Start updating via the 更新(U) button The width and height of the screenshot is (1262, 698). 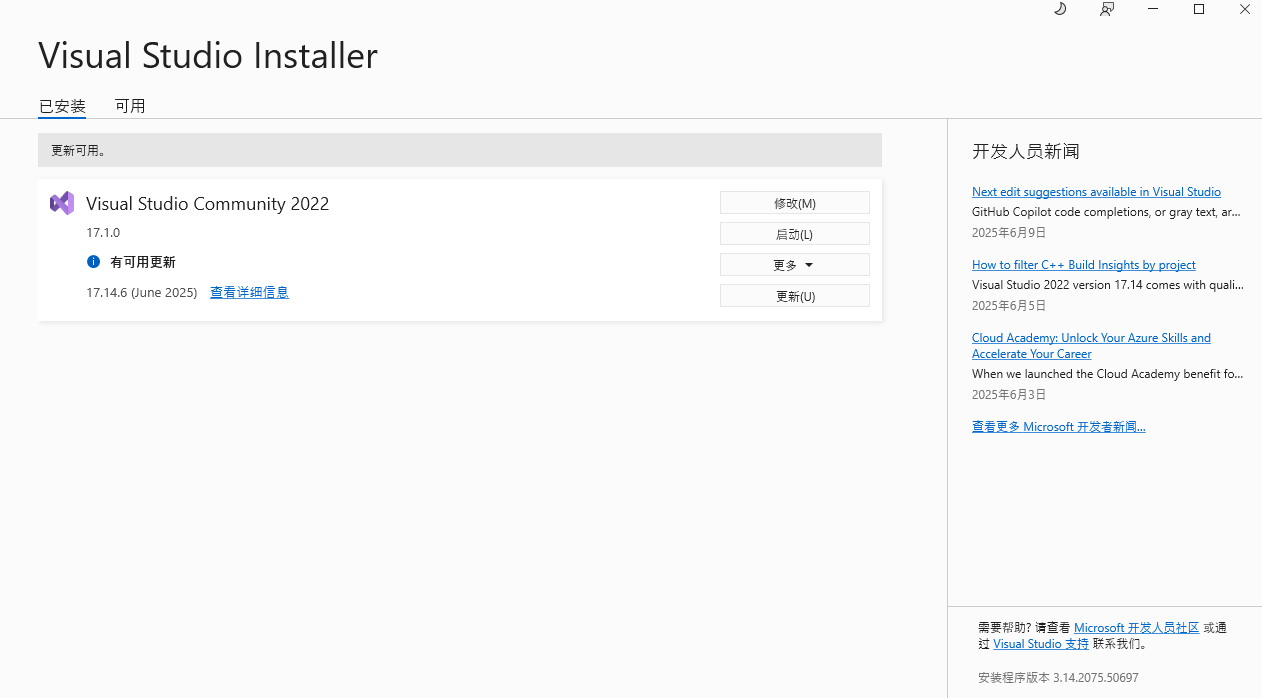point(794,295)
